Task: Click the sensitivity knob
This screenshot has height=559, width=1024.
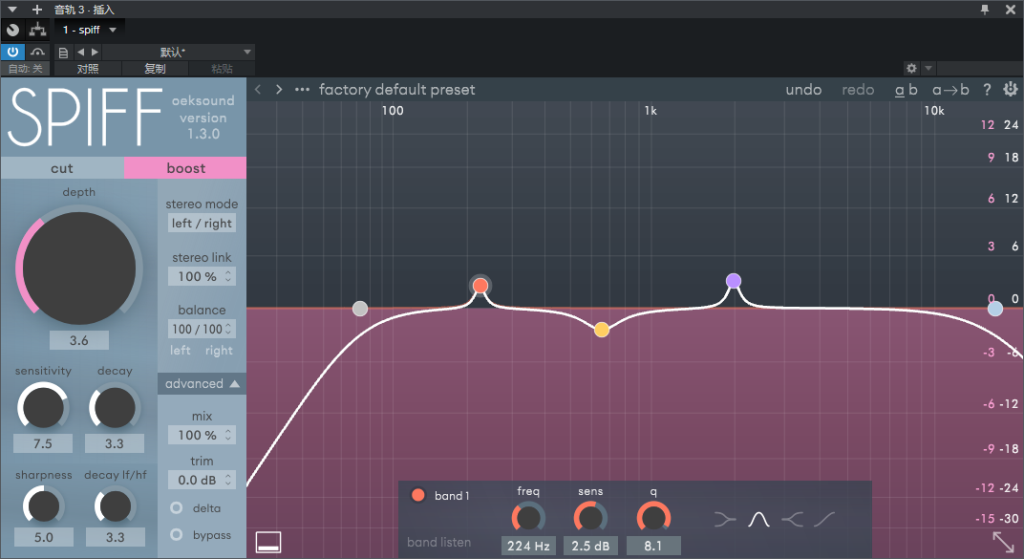Action: tap(43, 407)
